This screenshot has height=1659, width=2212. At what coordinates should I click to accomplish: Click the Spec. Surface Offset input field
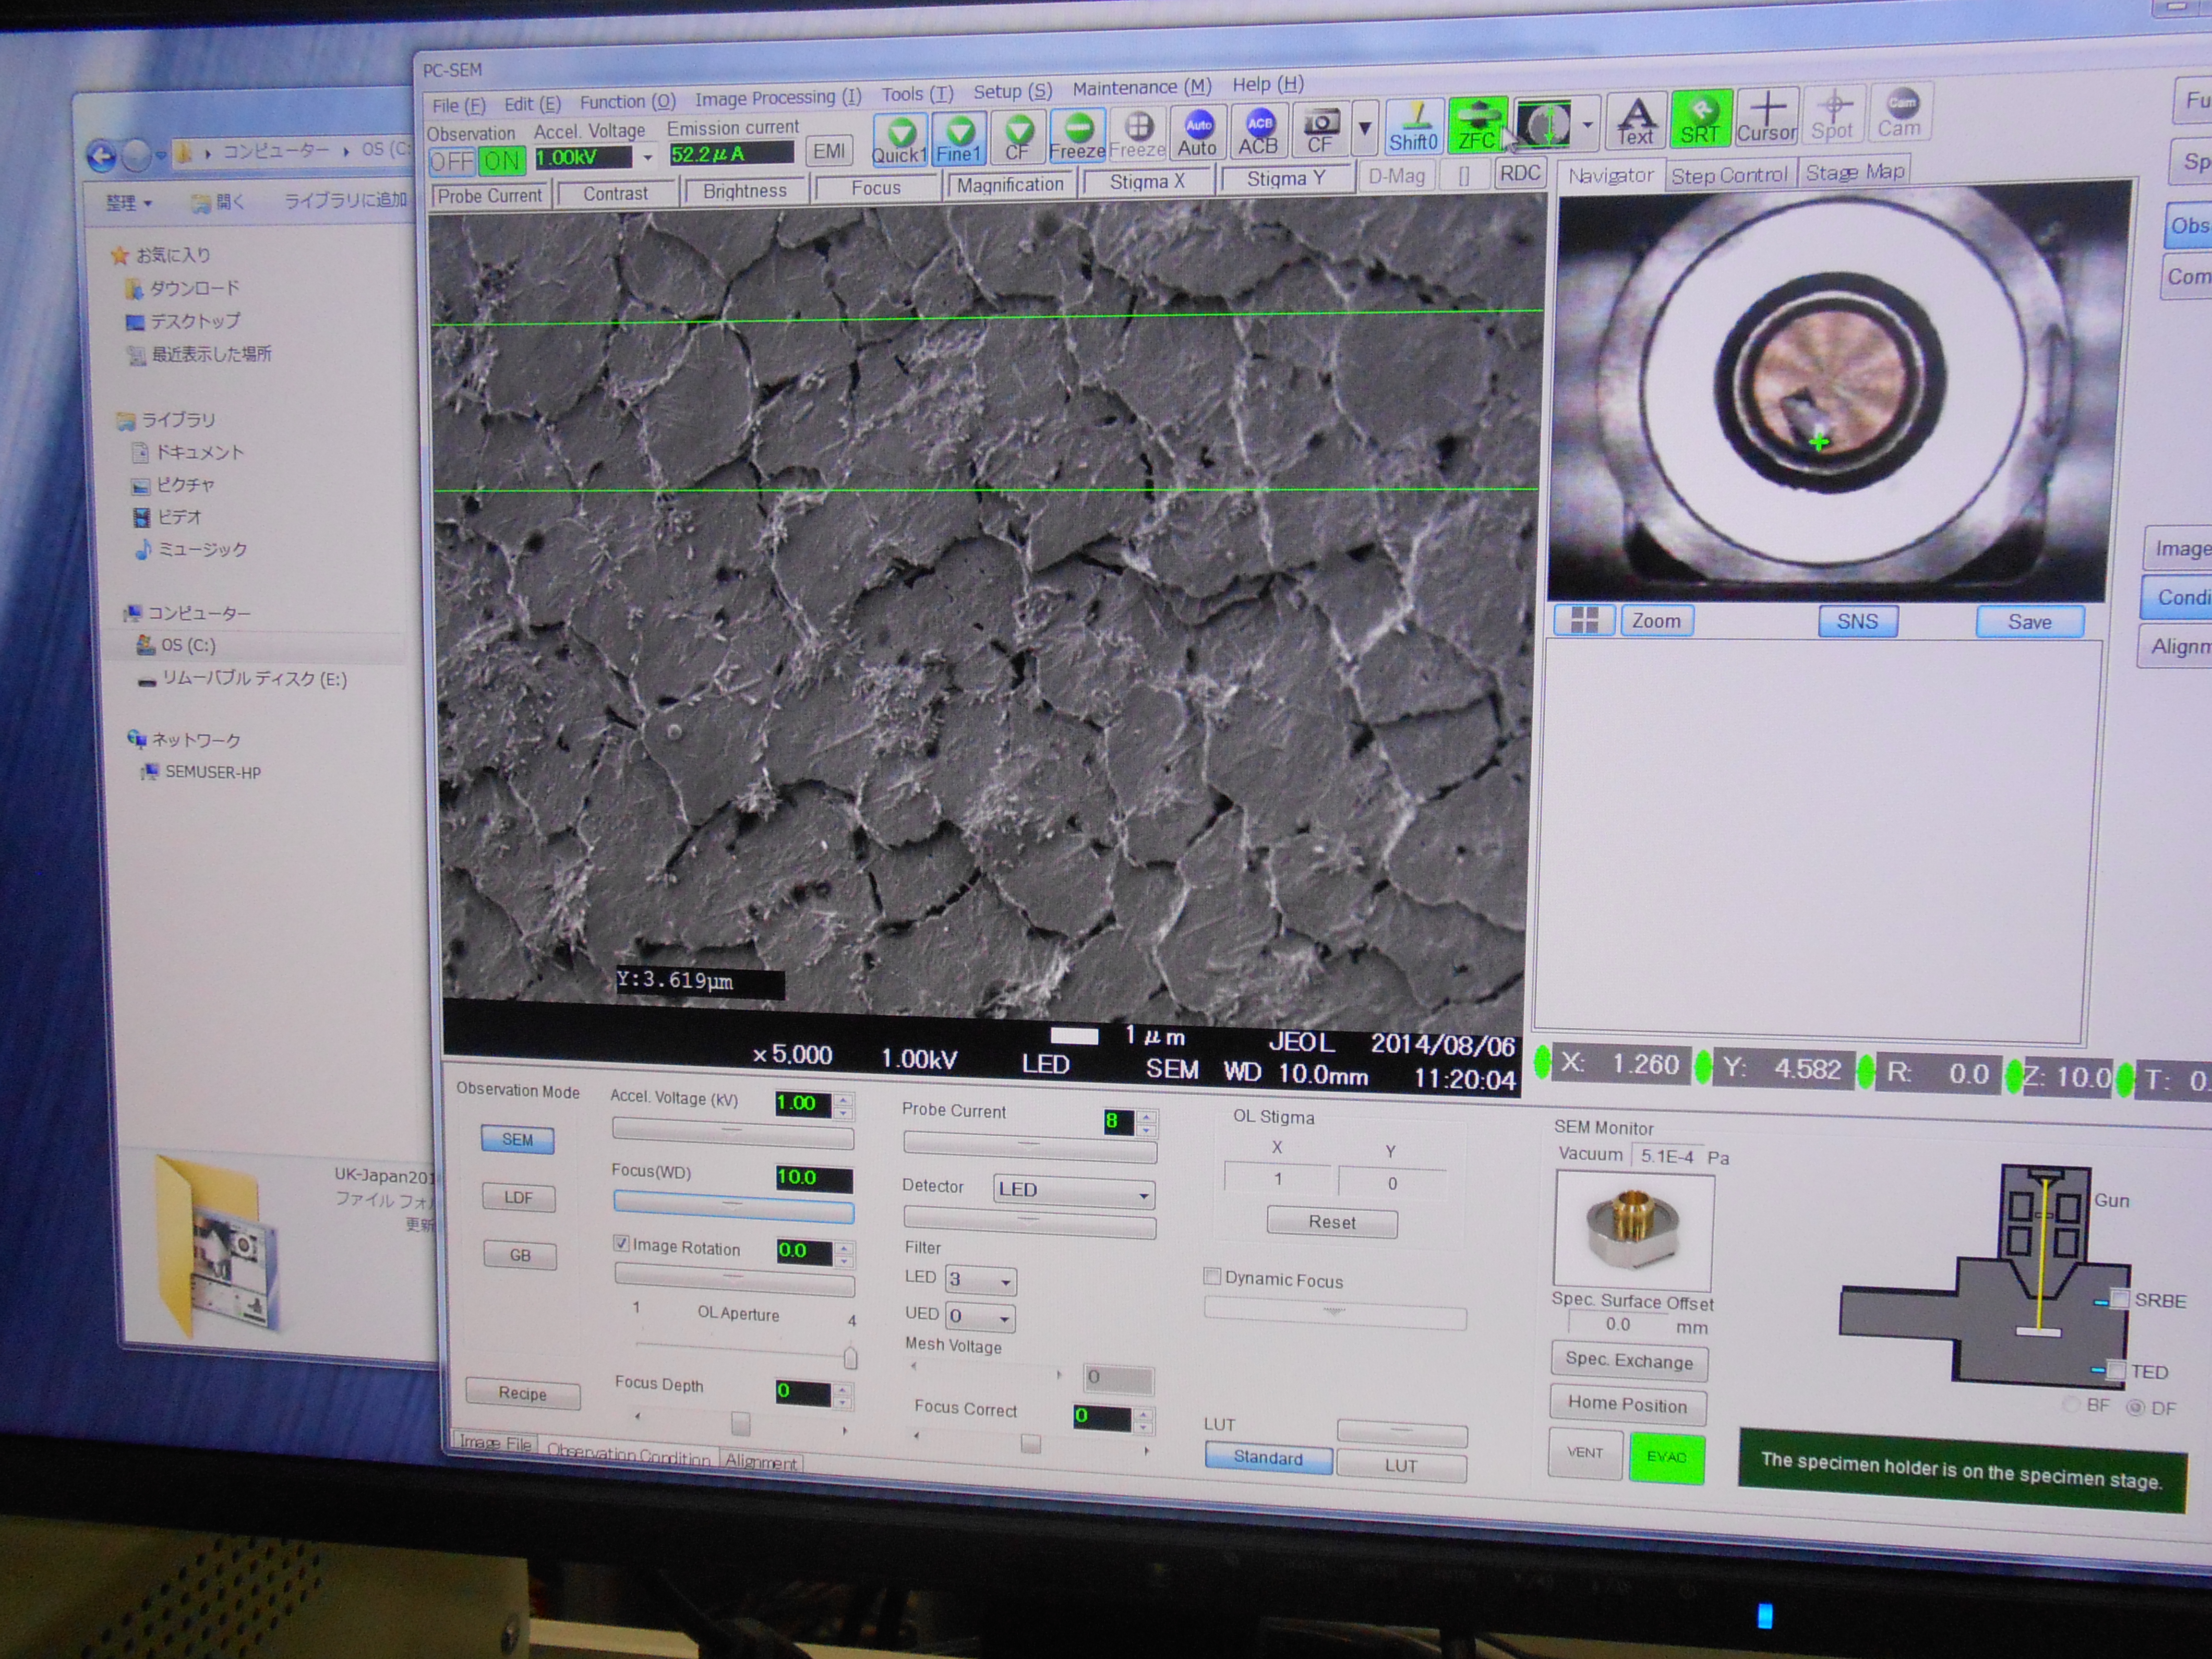(1618, 1323)
